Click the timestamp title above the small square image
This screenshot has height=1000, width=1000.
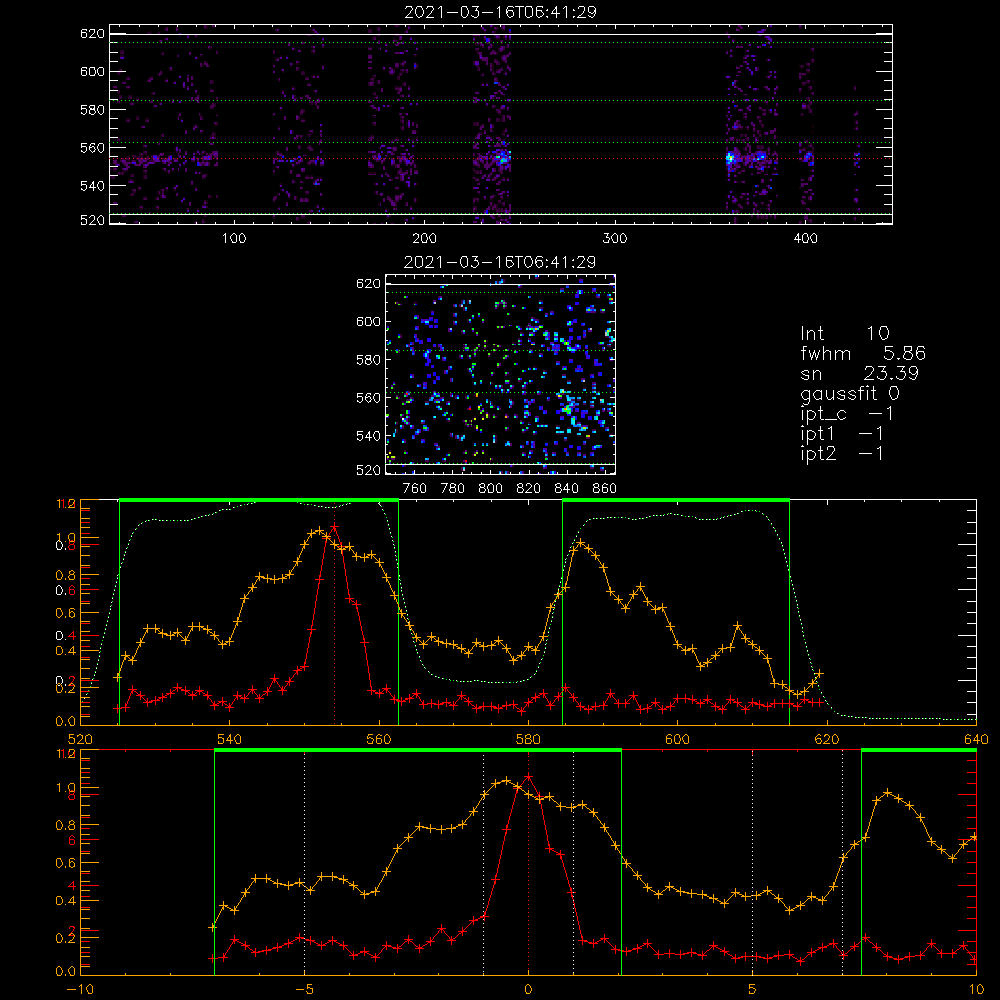[x=500, y=262]
